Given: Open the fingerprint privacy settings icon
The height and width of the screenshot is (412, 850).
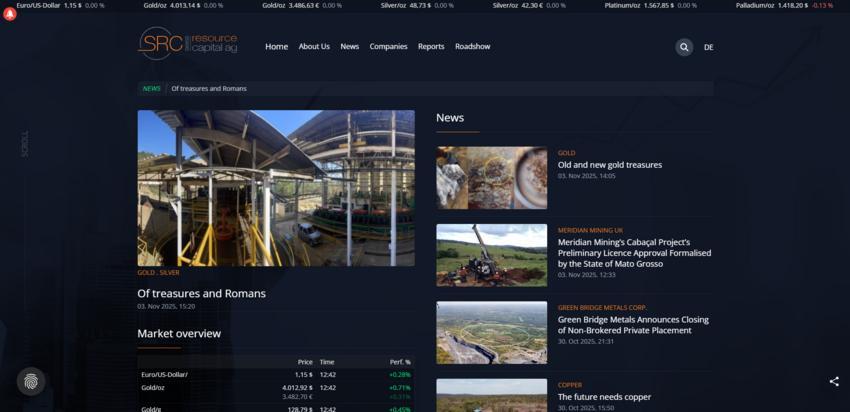Looking at the screenshot, I should (x=31, y=381).
